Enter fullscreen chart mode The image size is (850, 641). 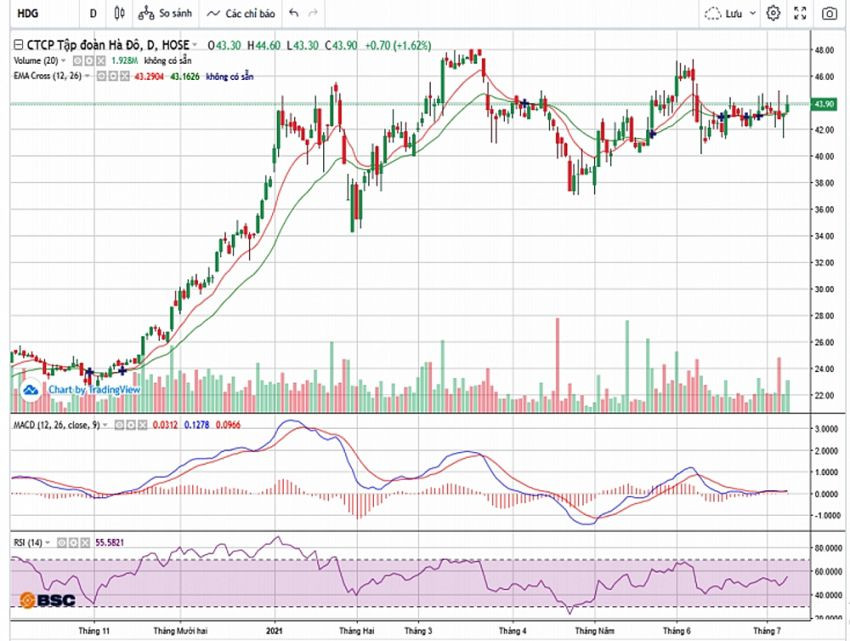tap(800, 13)
